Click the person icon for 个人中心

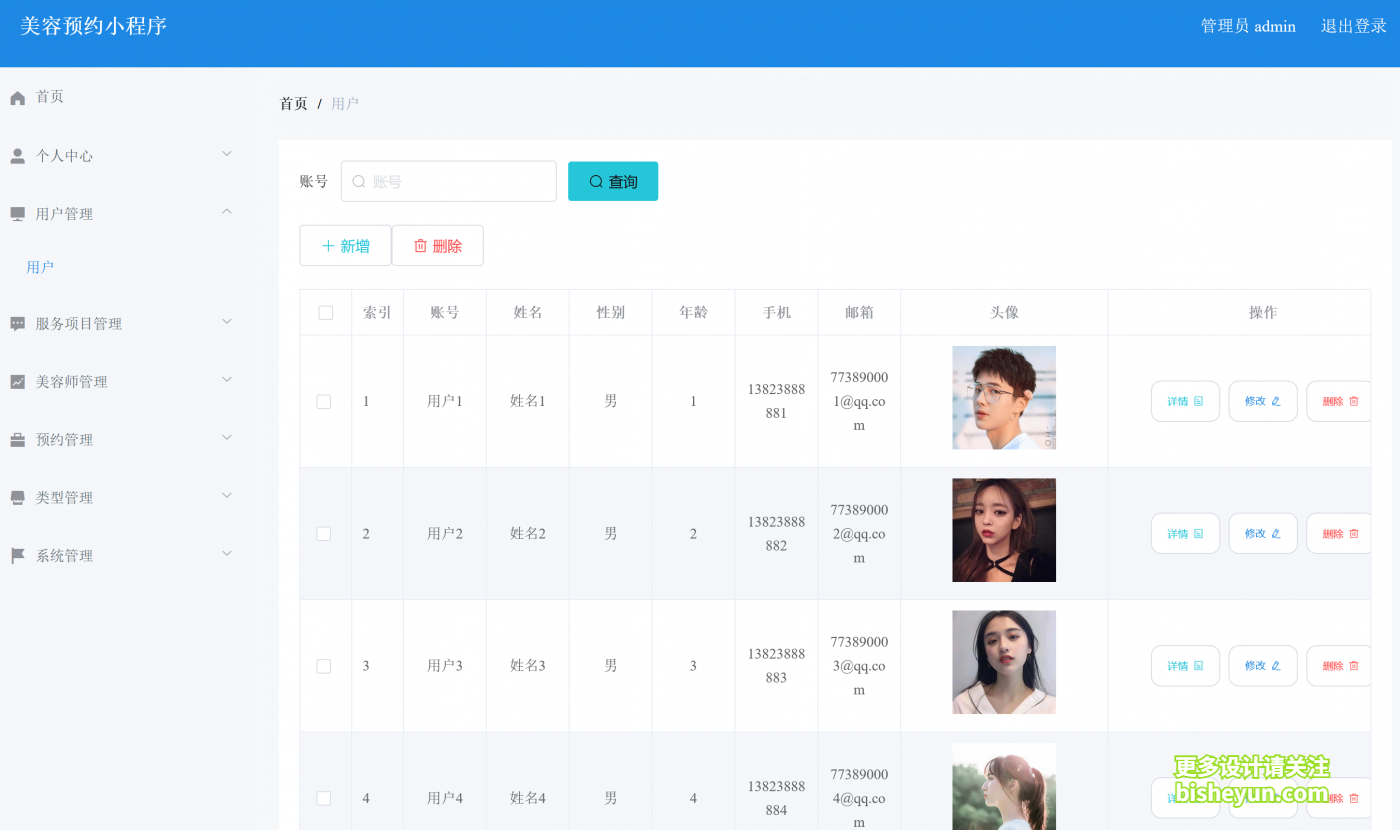click(x=17, y=156)
